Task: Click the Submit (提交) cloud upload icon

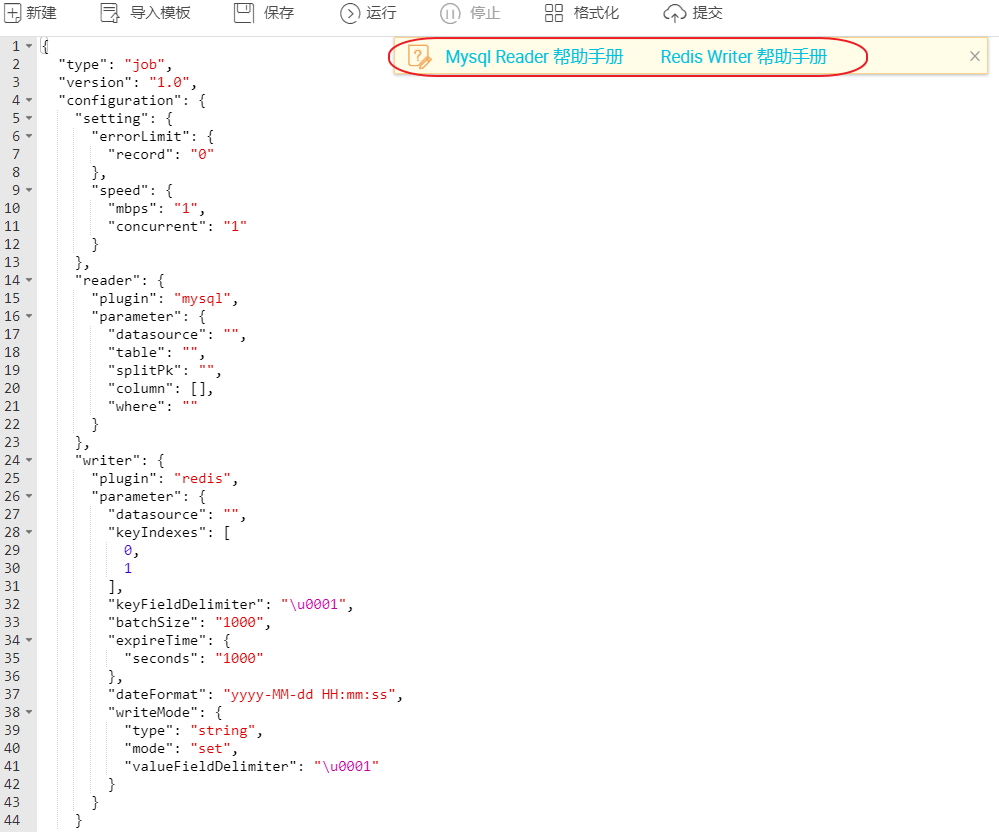Action: [674, 13]
